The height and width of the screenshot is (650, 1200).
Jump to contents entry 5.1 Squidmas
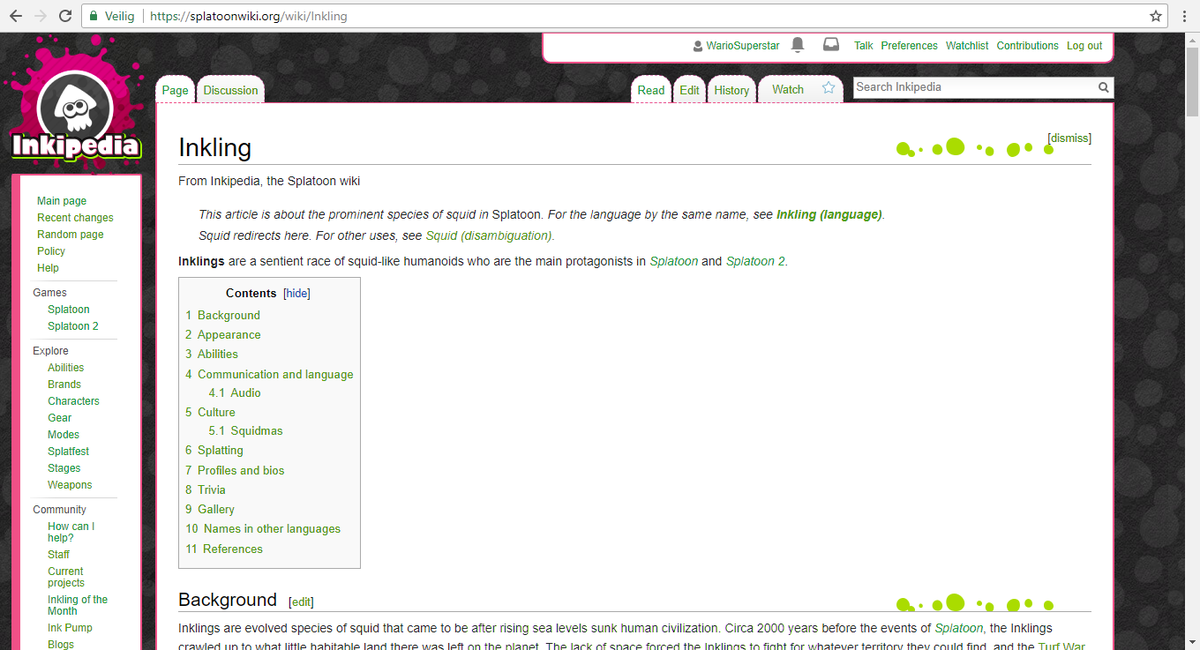(246, 431)
